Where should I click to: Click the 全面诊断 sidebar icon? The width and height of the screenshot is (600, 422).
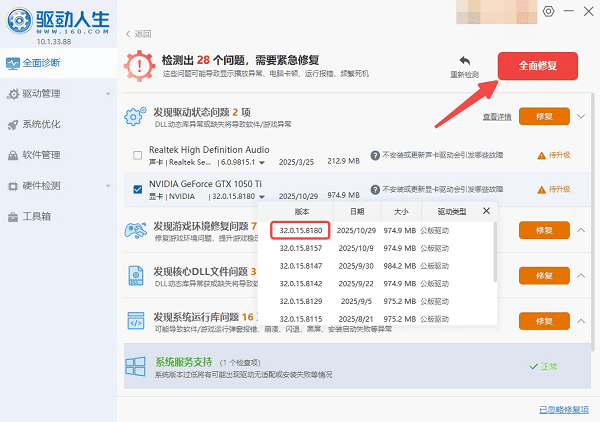pos(12,64)
